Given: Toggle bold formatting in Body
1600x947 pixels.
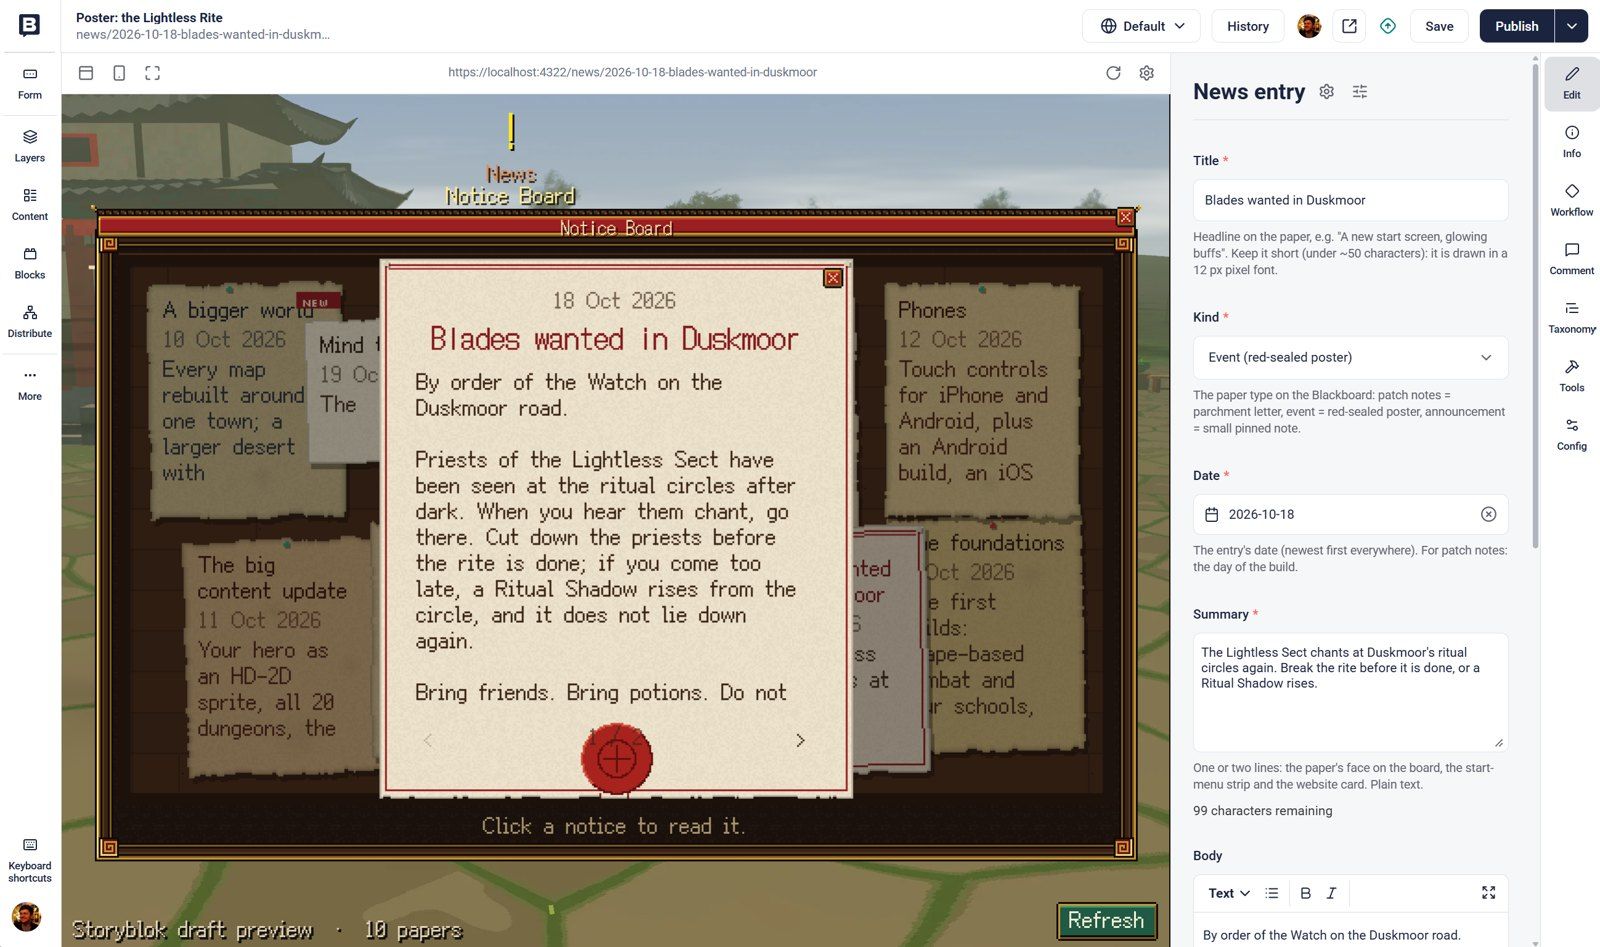Looking at the screenshot, I should (1305, 893).
